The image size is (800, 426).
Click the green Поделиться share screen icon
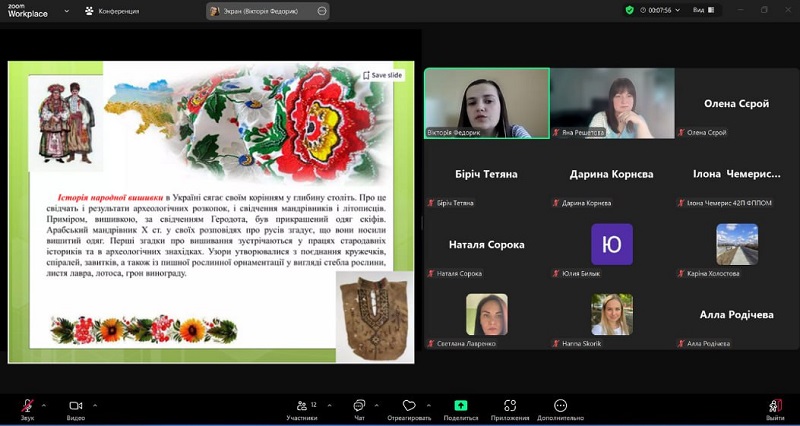[x=460, y=405]
